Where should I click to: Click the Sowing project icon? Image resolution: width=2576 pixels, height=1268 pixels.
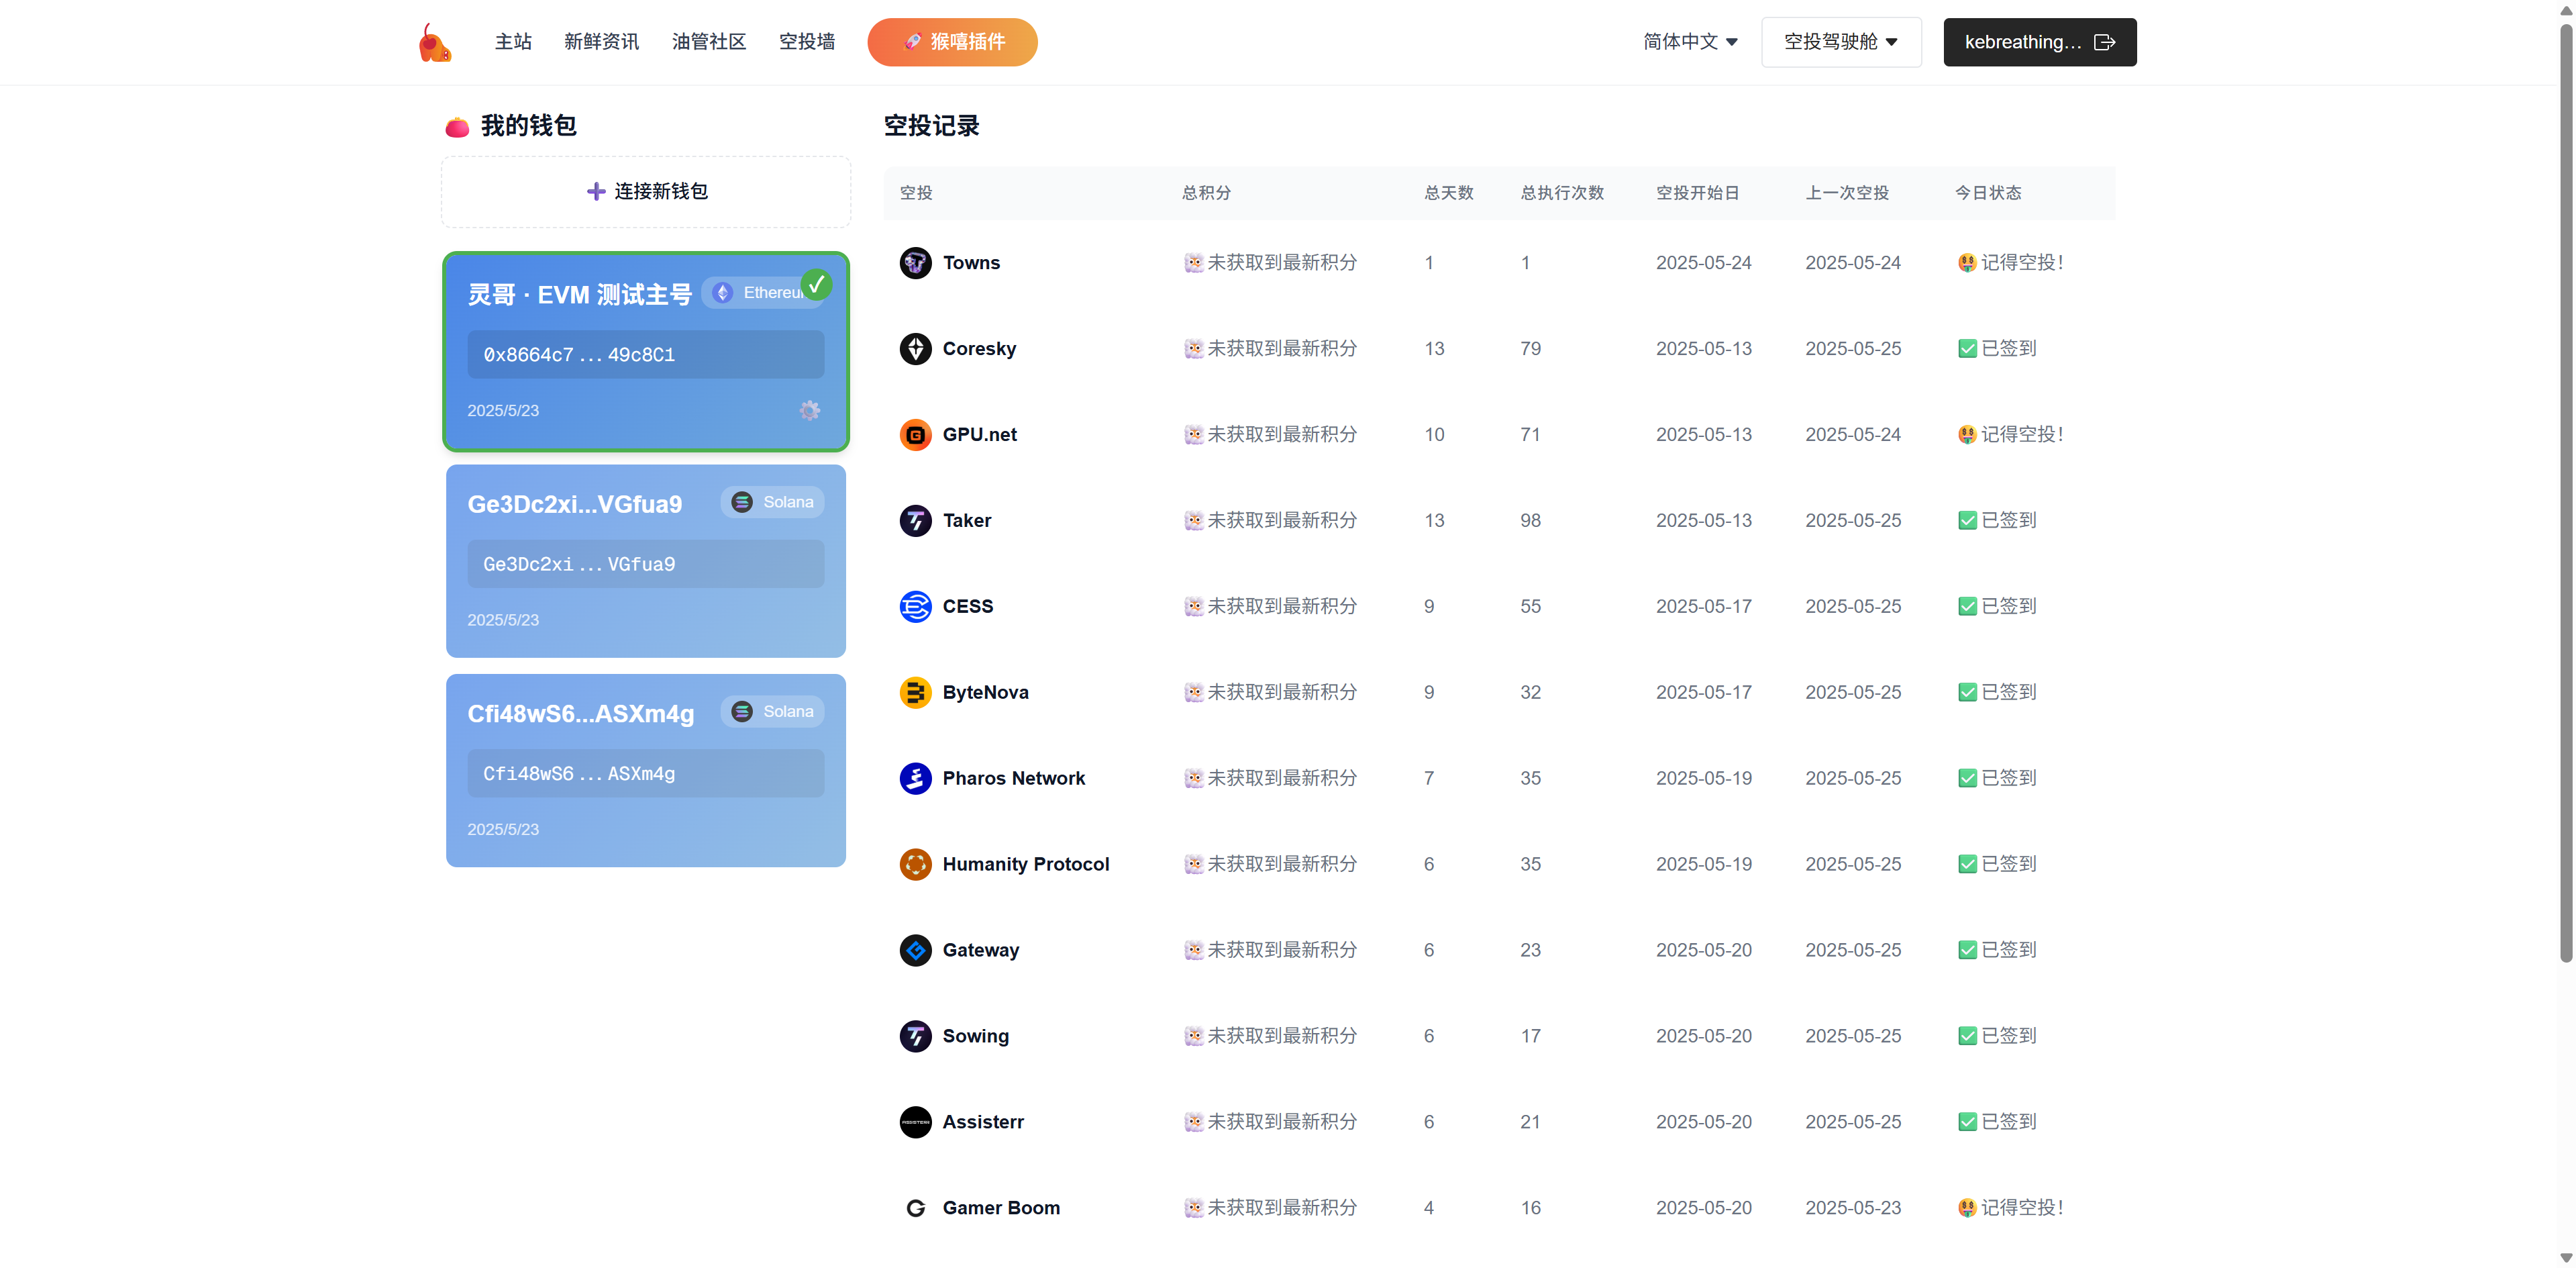pos(915,1037)
